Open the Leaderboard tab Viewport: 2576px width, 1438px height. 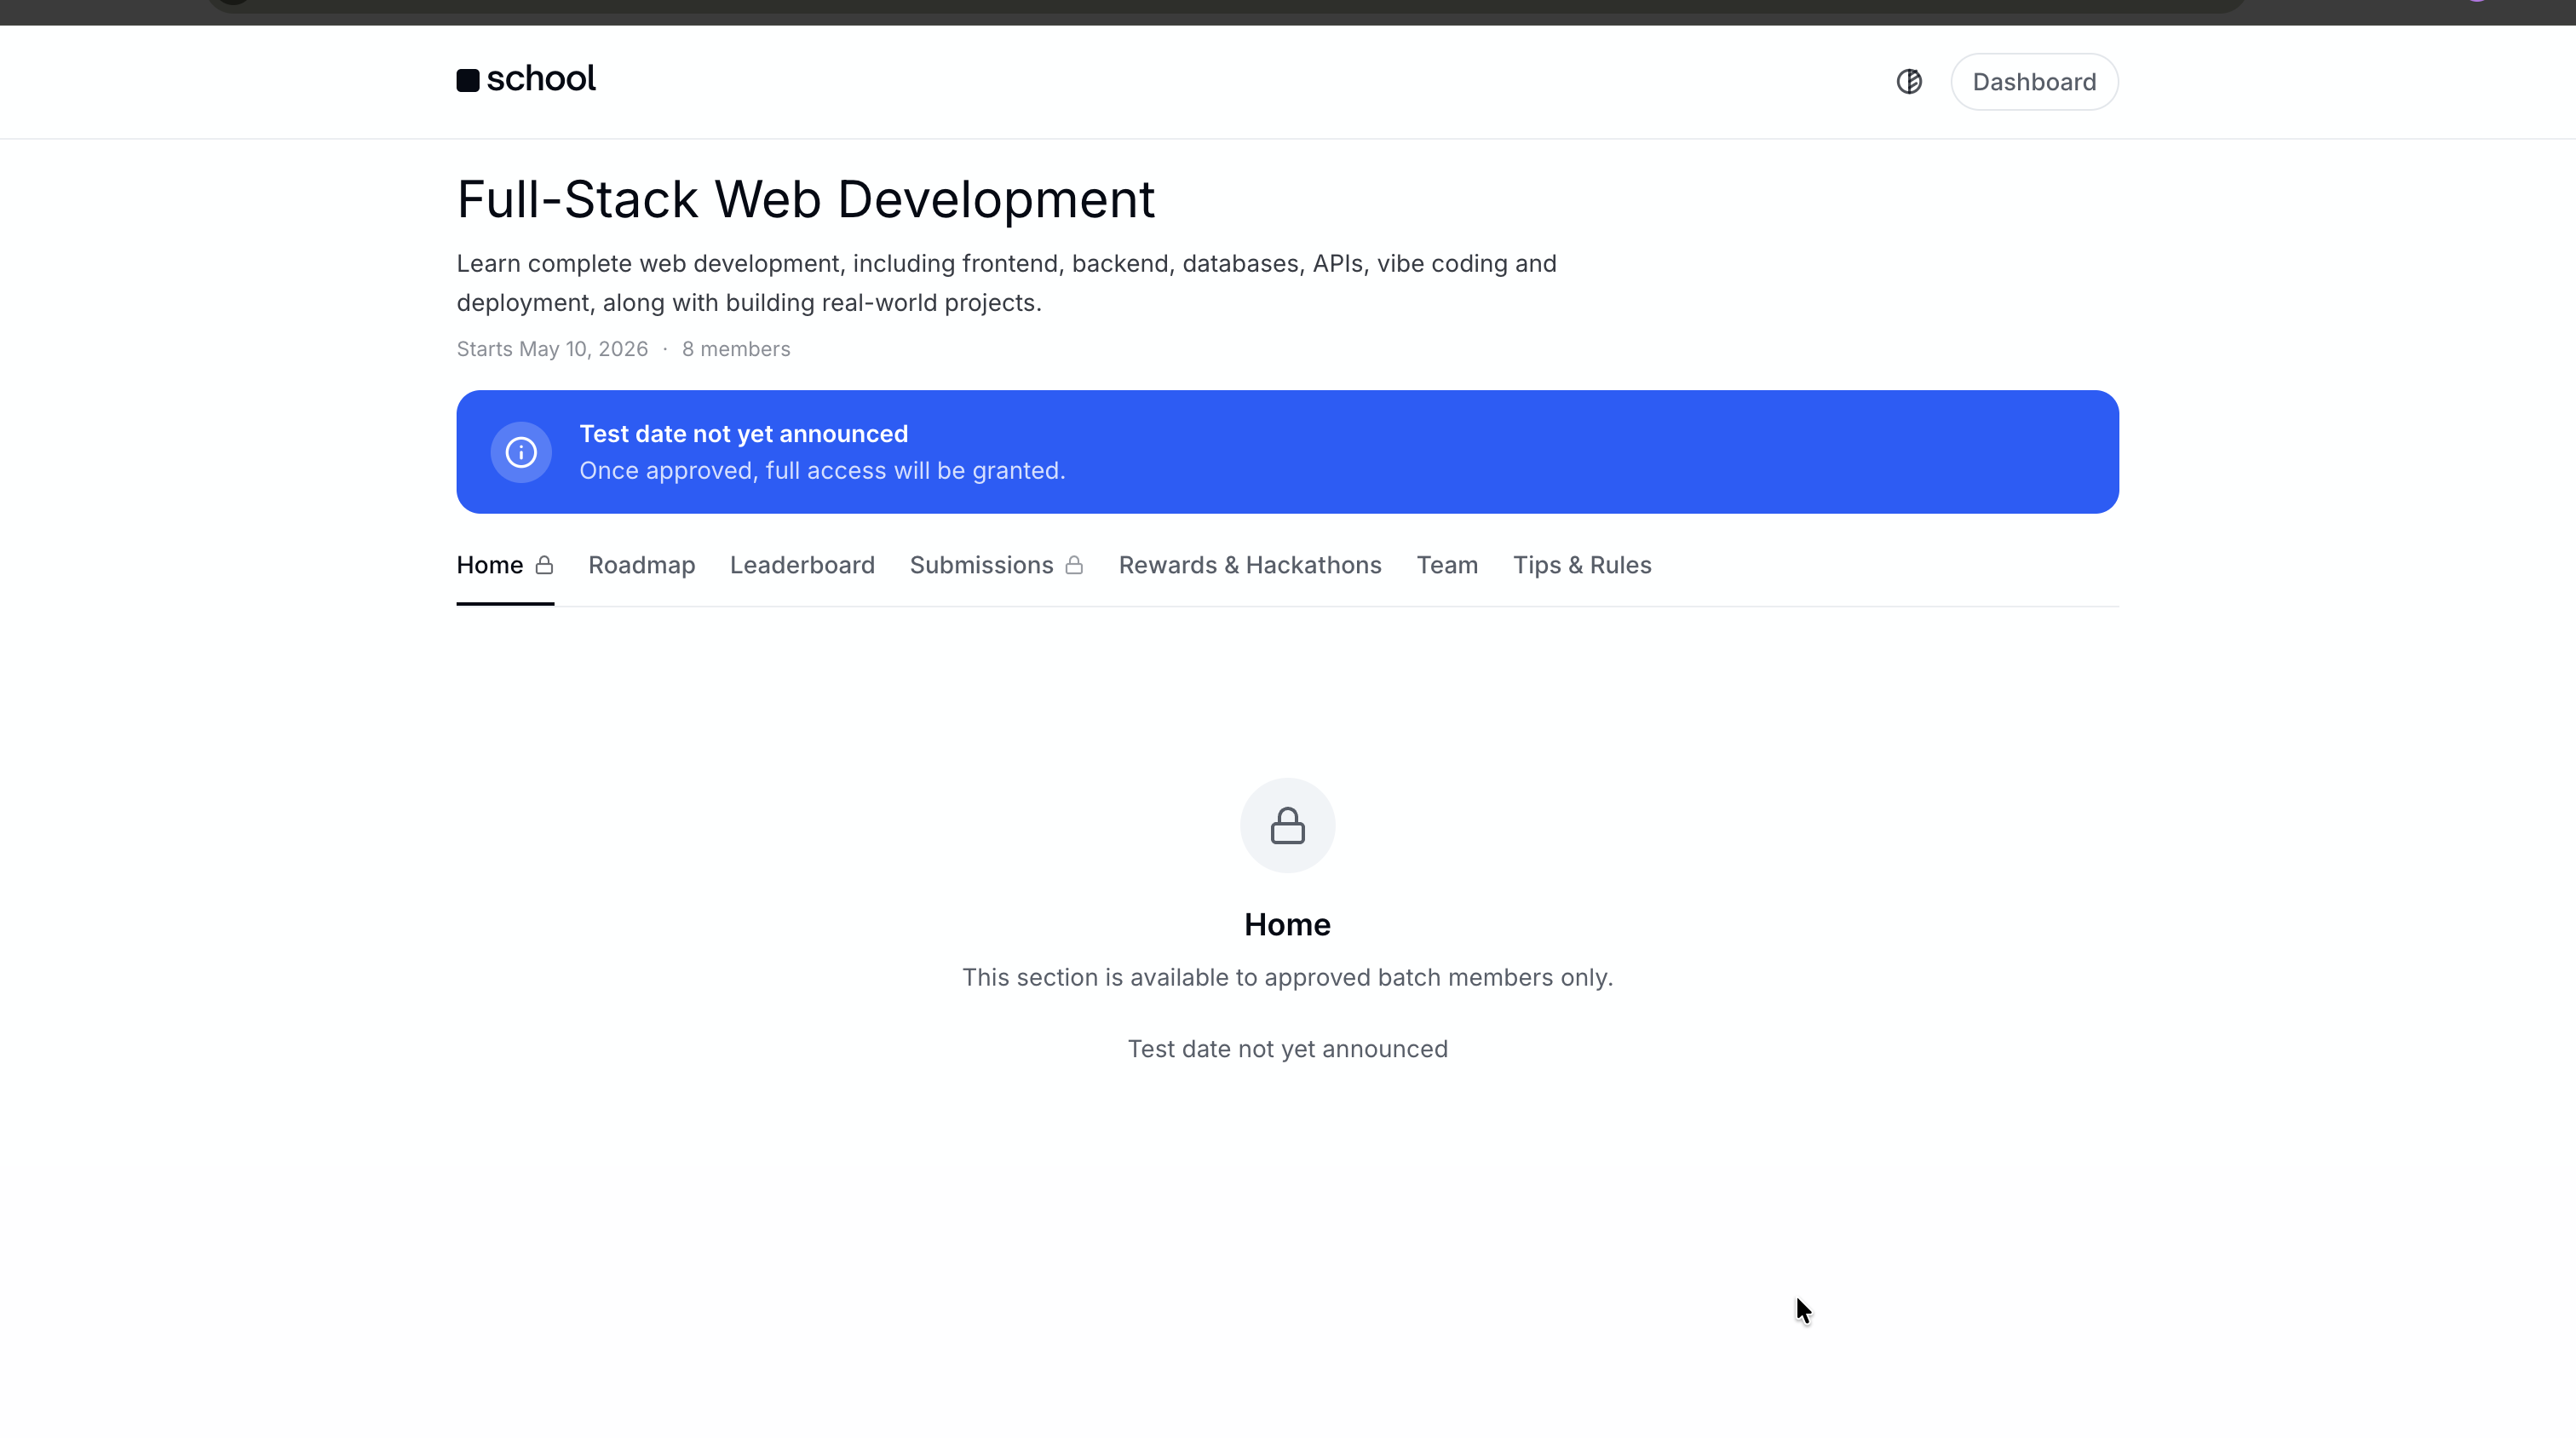coord(802,565)
